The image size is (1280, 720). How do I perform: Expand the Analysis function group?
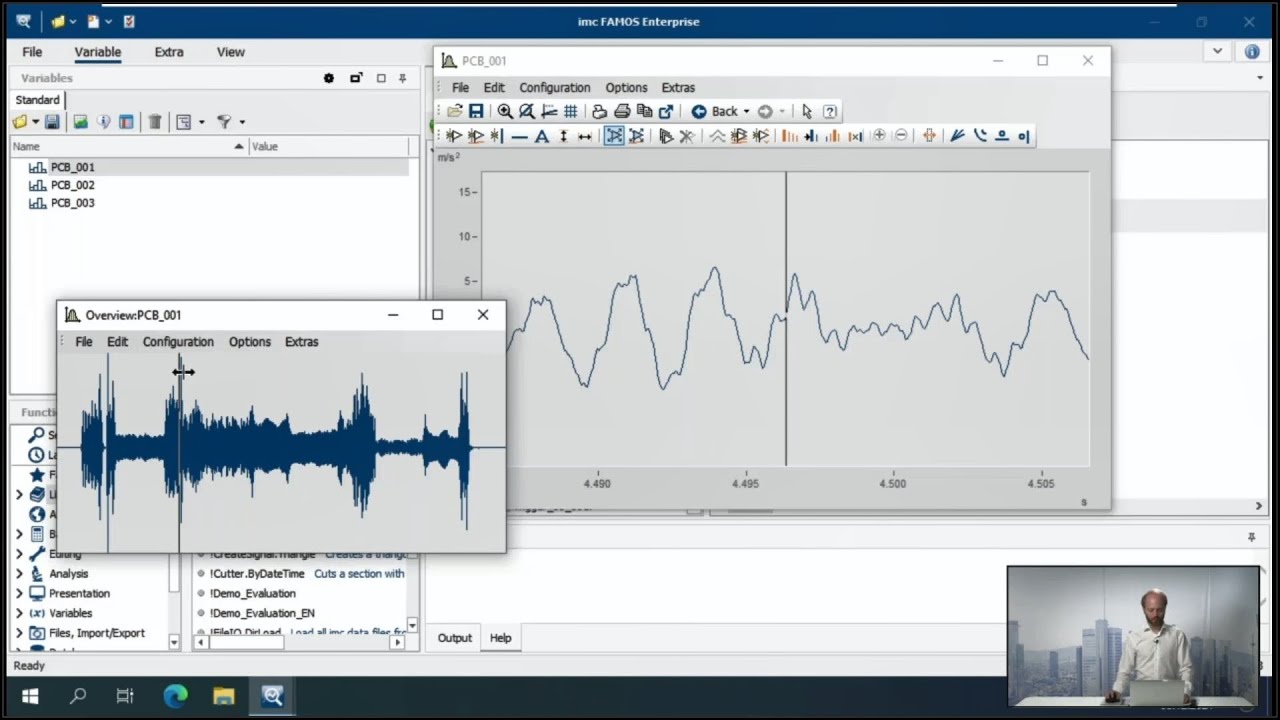[x=19, y=574]
